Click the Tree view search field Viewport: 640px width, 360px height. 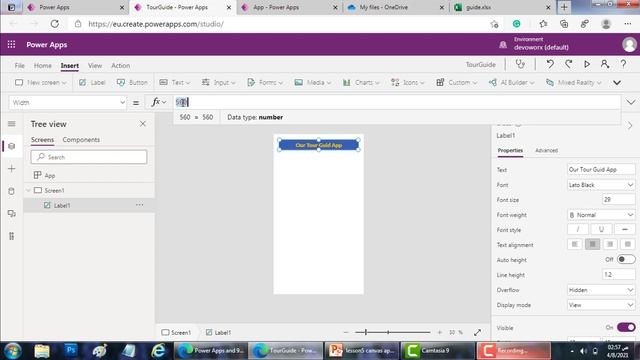(x=89, y=157)
